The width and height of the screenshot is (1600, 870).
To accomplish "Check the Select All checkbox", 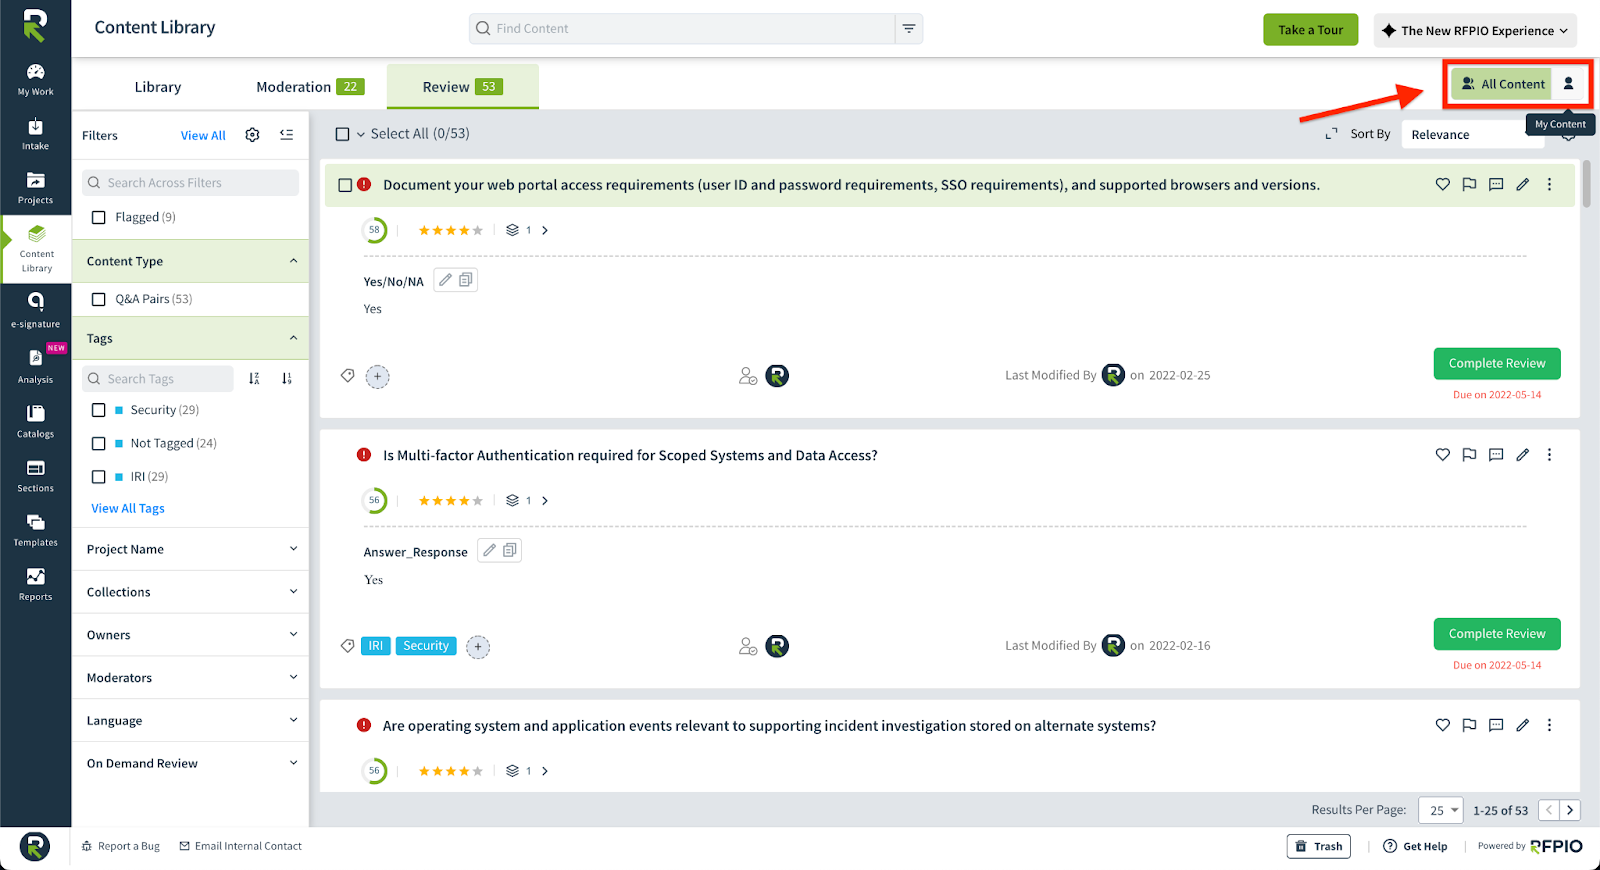I will coord(342,134).
